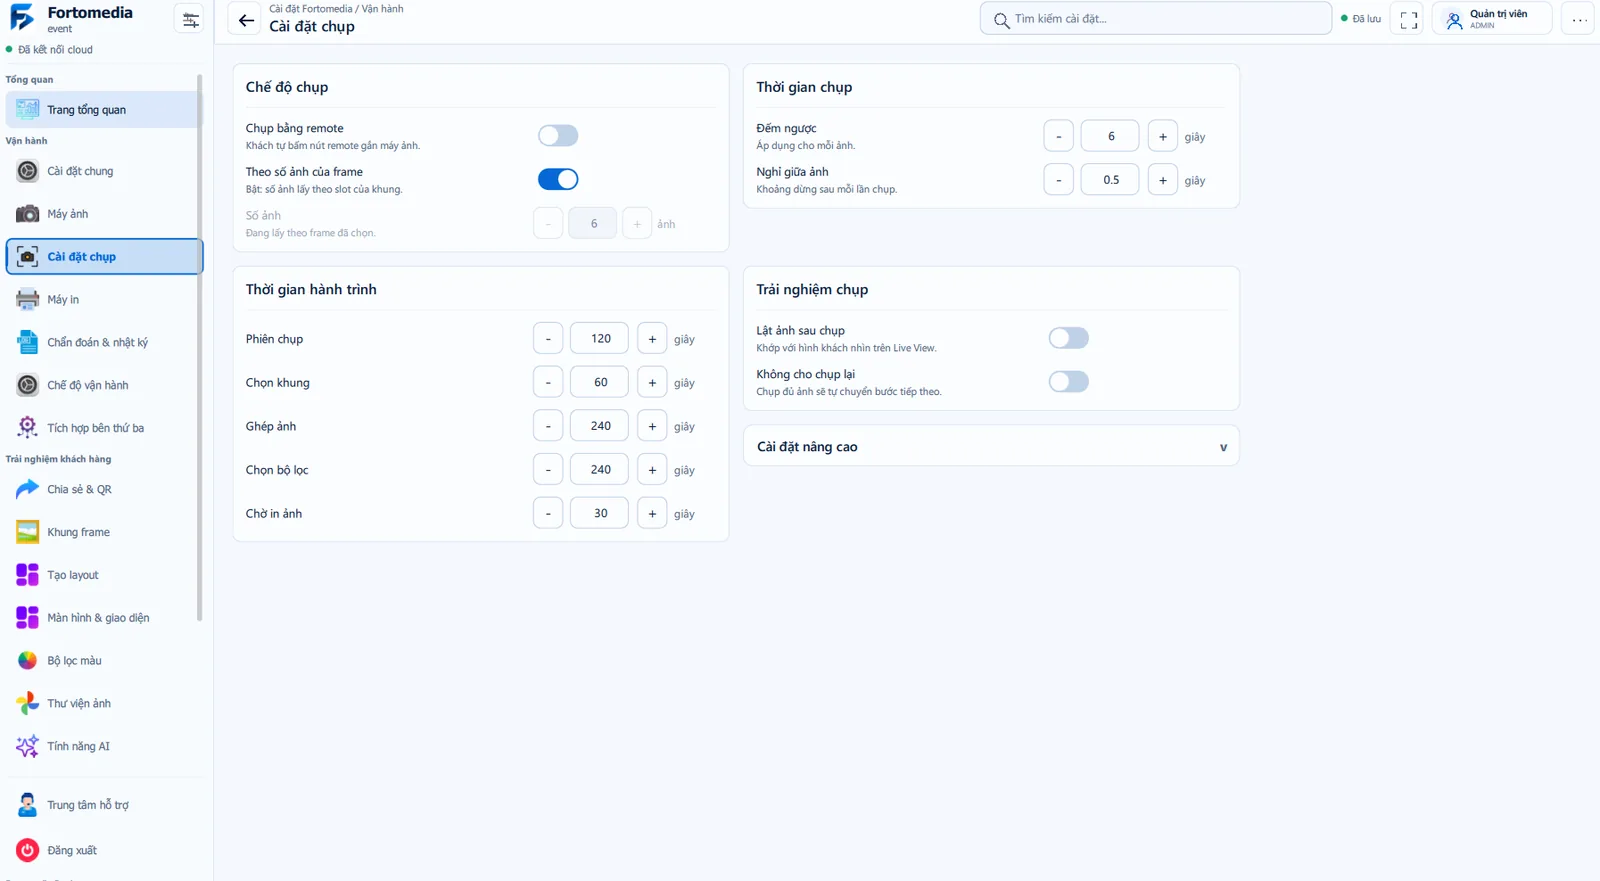Image resolution: width=1600 pixels, height=881 pixels.
Task: Click Đăng xuất to log out
Action: pyautogui.click(x=104, y=851)
